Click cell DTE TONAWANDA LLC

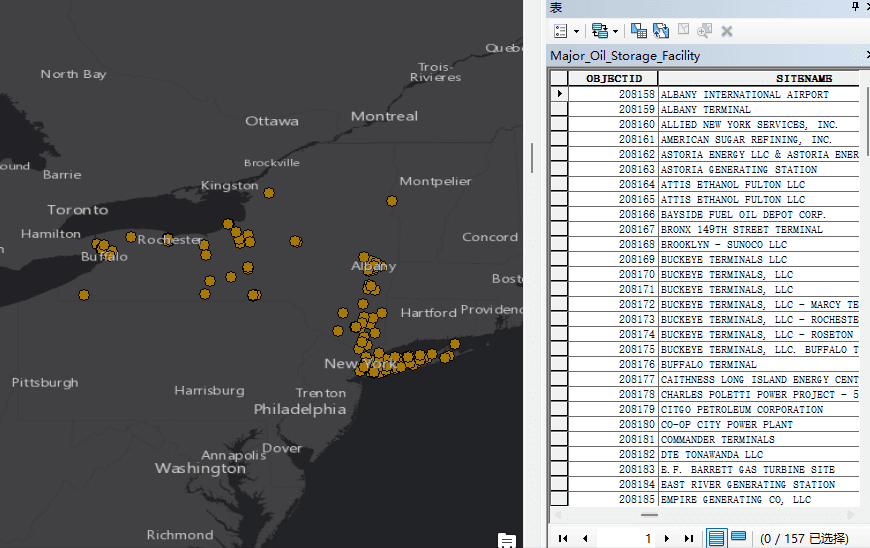[759, 454]
